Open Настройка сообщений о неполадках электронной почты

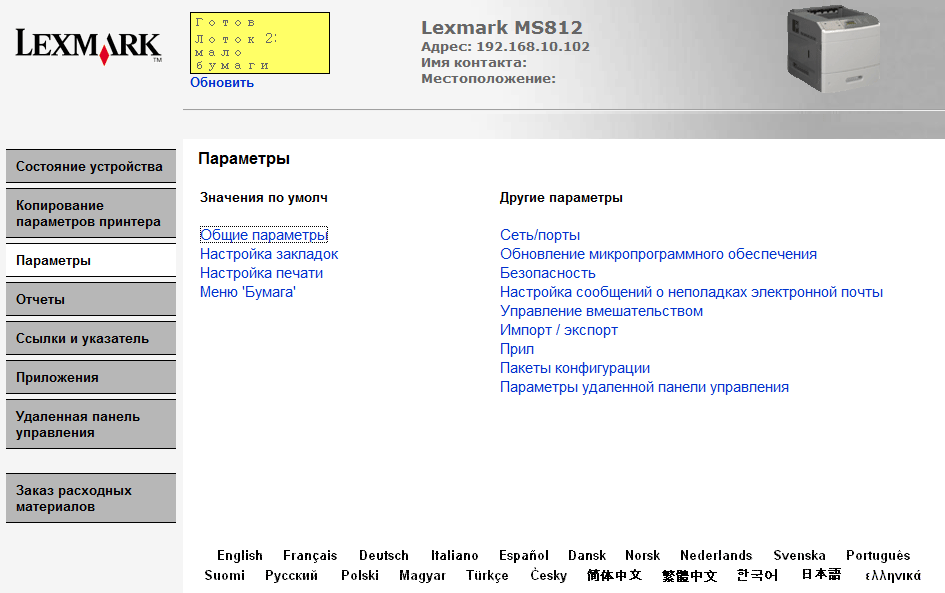[x=691, y=292]
